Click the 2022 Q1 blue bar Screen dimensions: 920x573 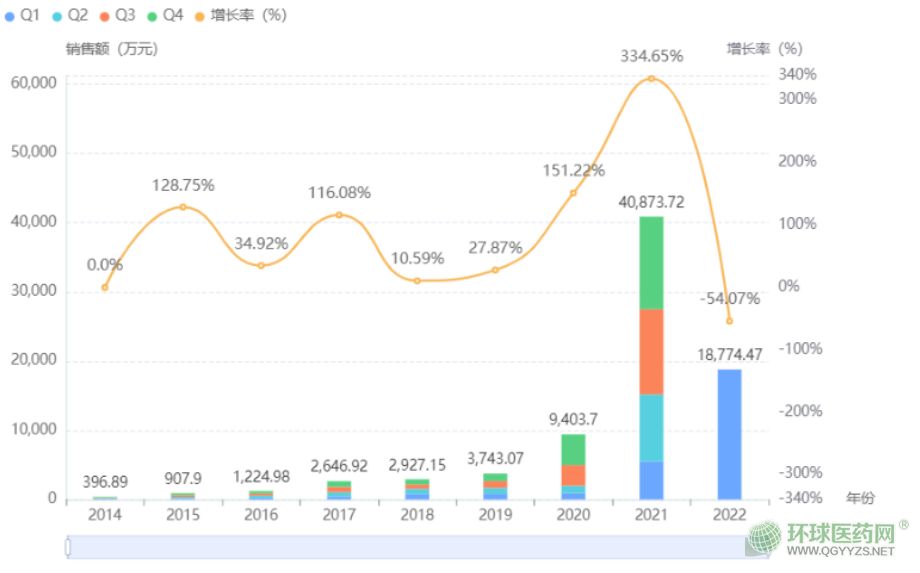tap(729, 434)
